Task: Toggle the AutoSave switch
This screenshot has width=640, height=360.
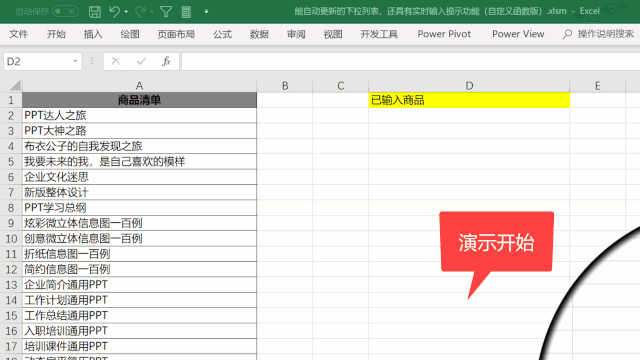Action: point(65,11)
